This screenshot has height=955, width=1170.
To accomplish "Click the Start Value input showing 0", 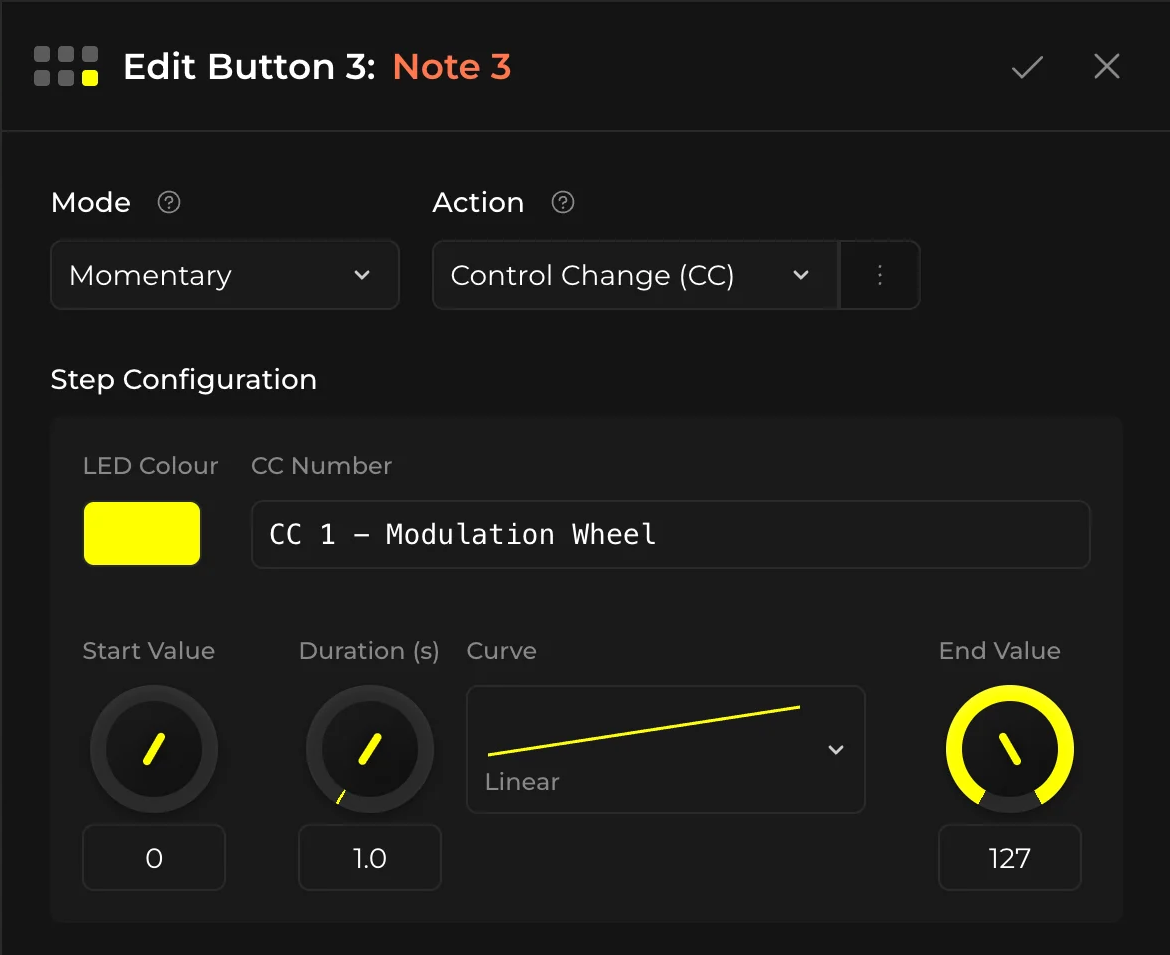I will pos(153,857).
